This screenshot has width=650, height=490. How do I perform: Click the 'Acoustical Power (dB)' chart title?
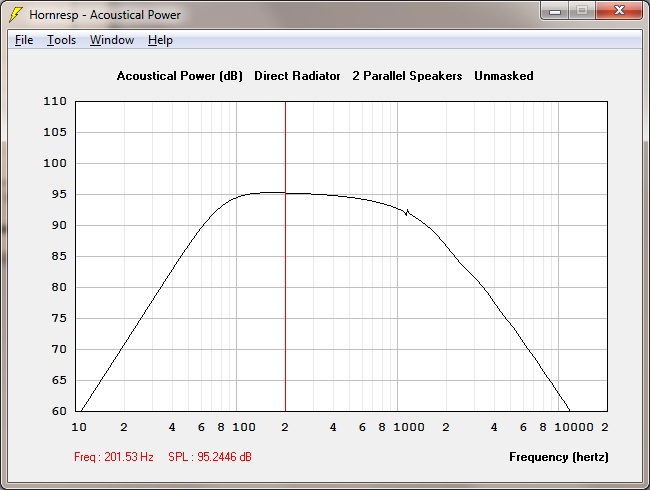point(179,76)
